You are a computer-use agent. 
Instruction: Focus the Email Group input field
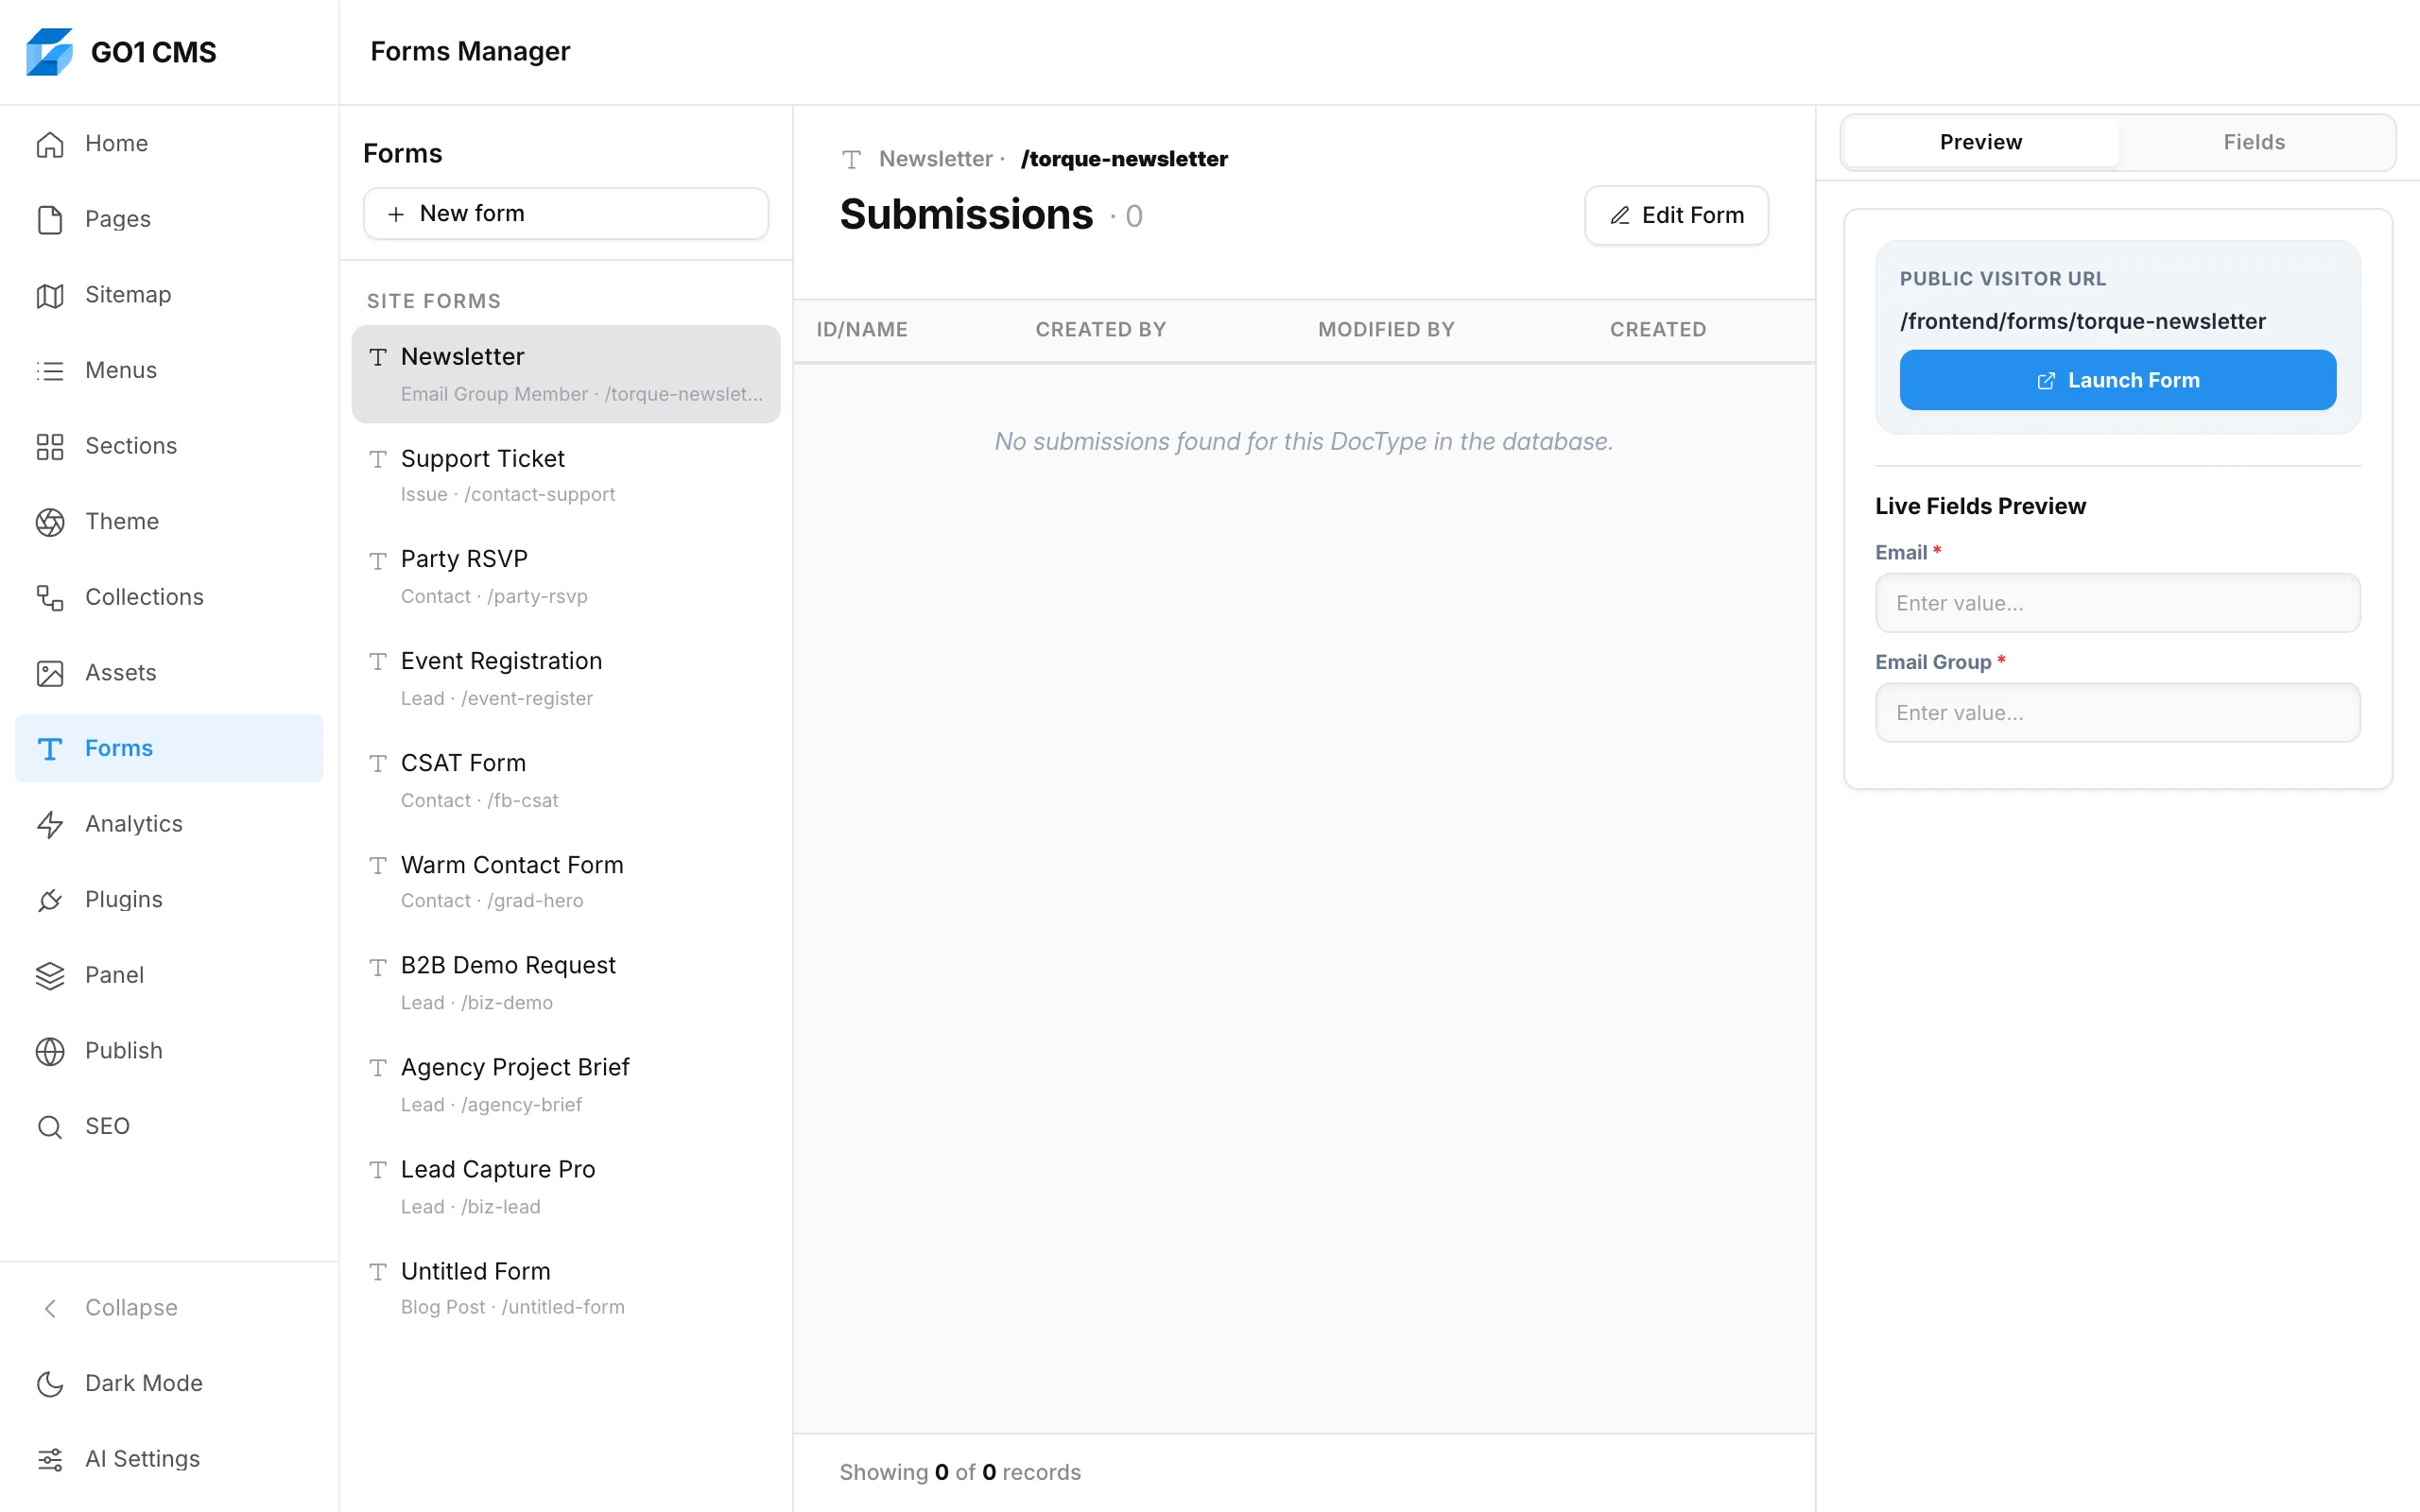pyautogui.click(x=2117, y=713)
